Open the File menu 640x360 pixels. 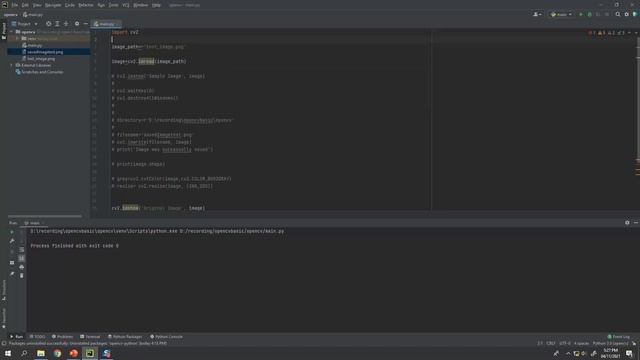pyautogui.click(x=15, y=5)
